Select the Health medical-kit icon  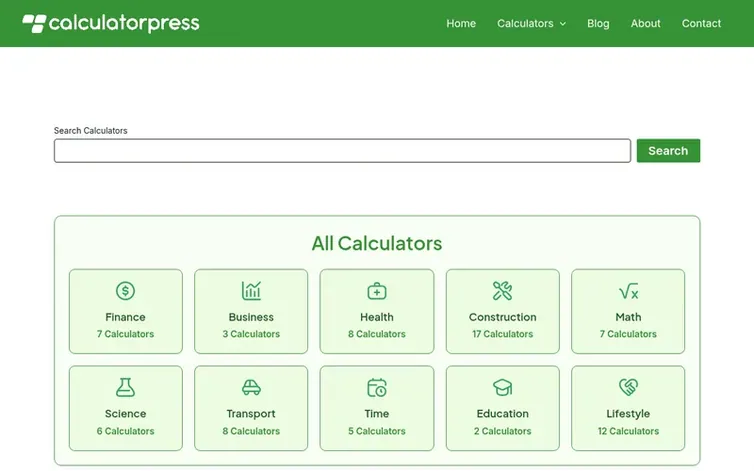[377, 291]
